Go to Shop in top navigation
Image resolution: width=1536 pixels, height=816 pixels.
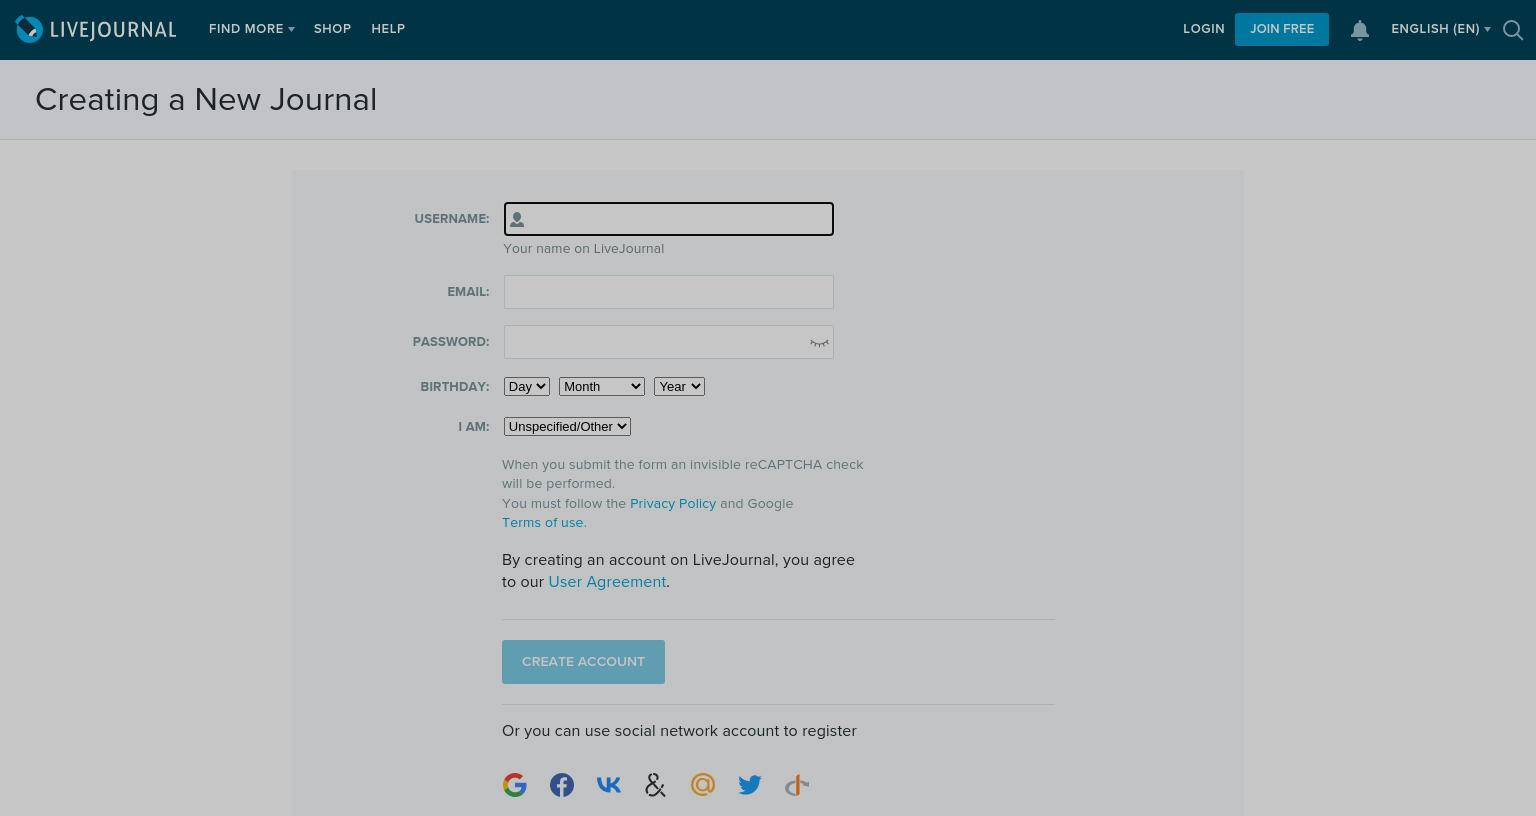click(x=332, y=29)
